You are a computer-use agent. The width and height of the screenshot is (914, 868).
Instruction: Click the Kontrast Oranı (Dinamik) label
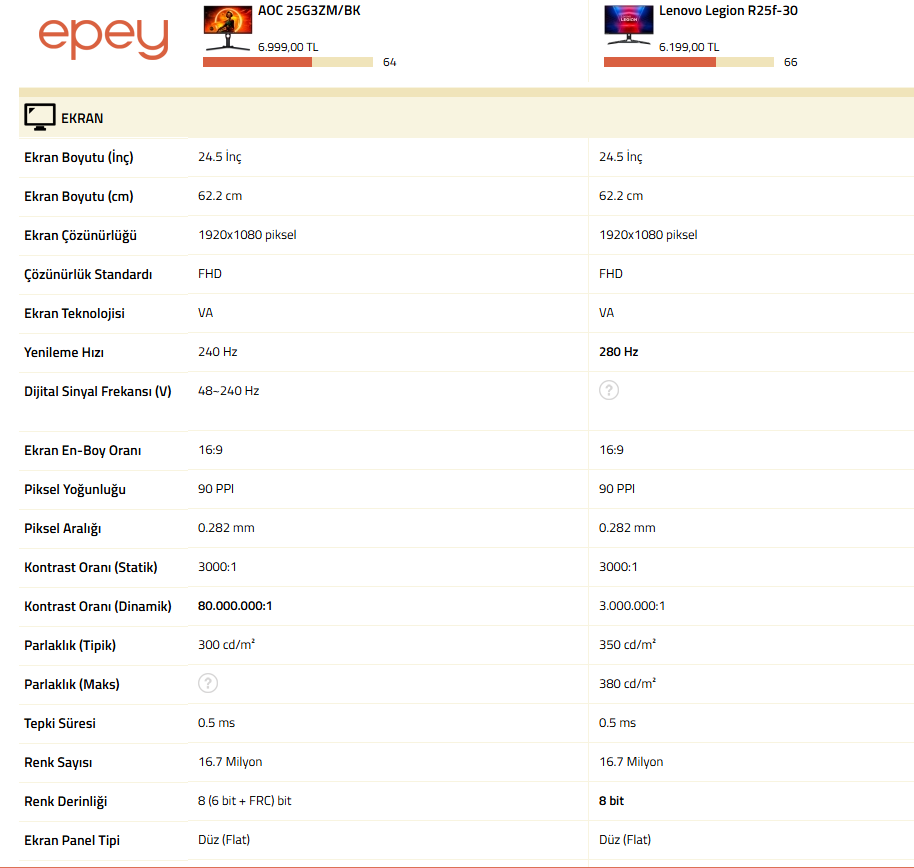coord(98,607)
